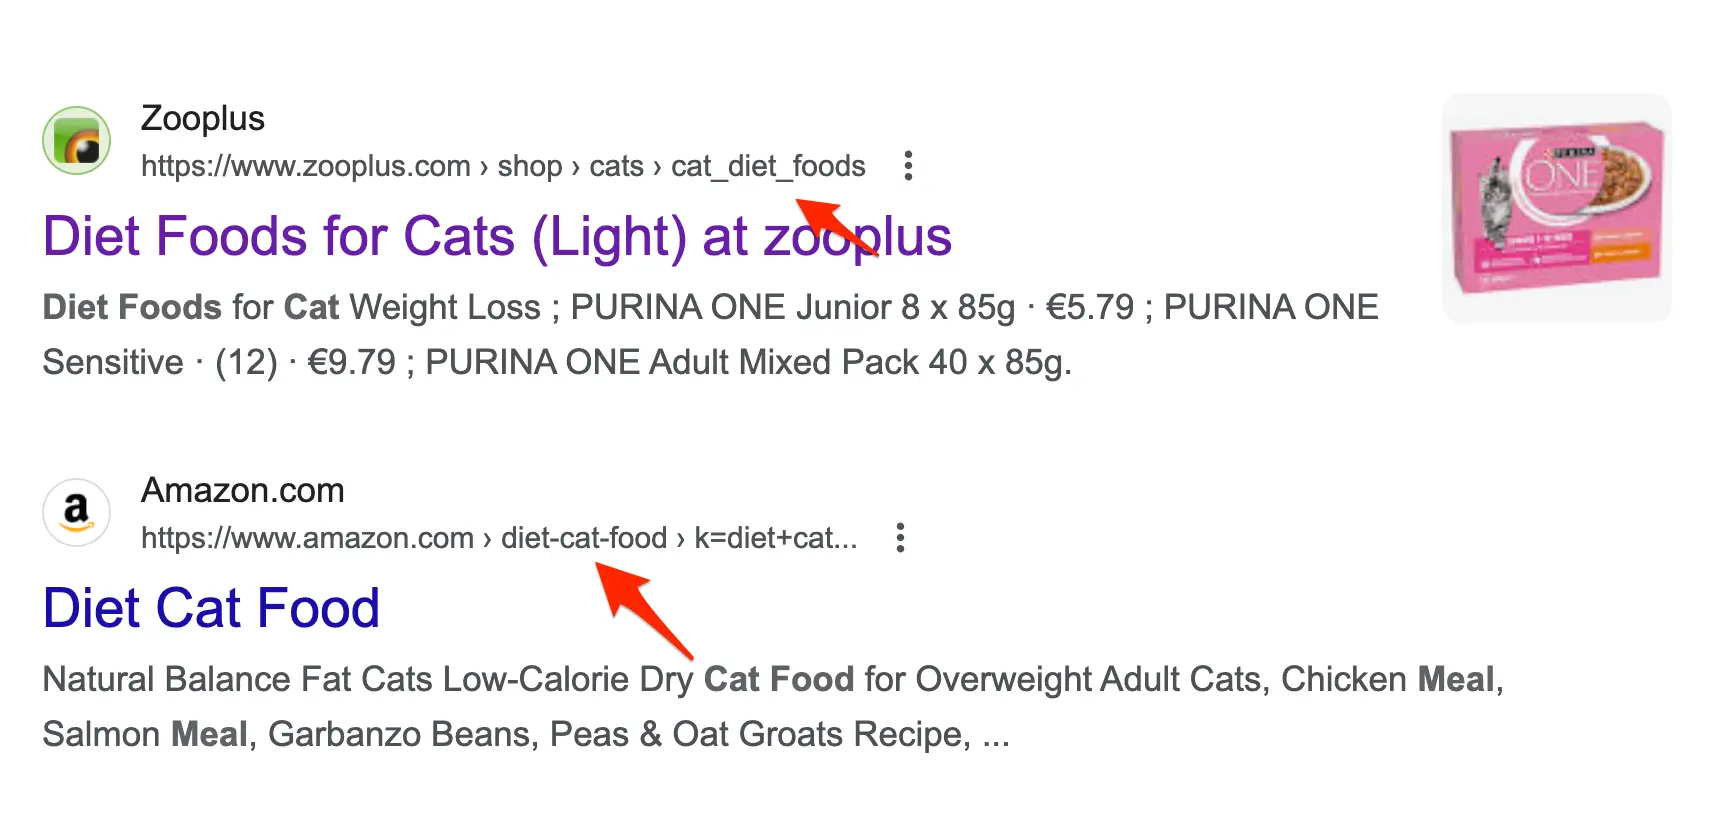Click the "cat_diet_foods" breadcrumb segment
This screenshot has width=1716, height=818.
pyautogui.click(x=767, y=166)
